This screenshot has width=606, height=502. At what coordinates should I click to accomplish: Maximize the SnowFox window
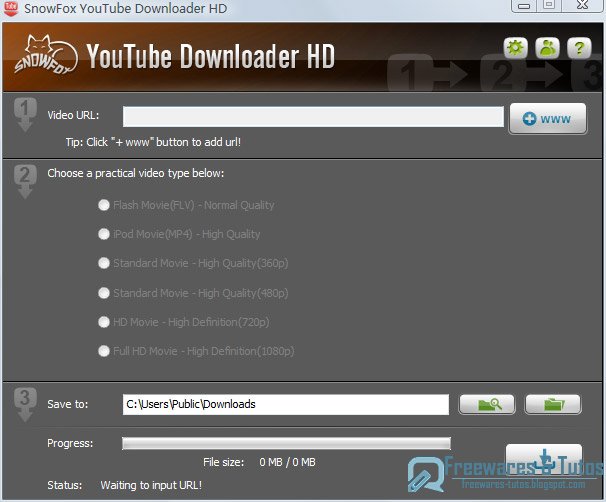pos(549,5)
